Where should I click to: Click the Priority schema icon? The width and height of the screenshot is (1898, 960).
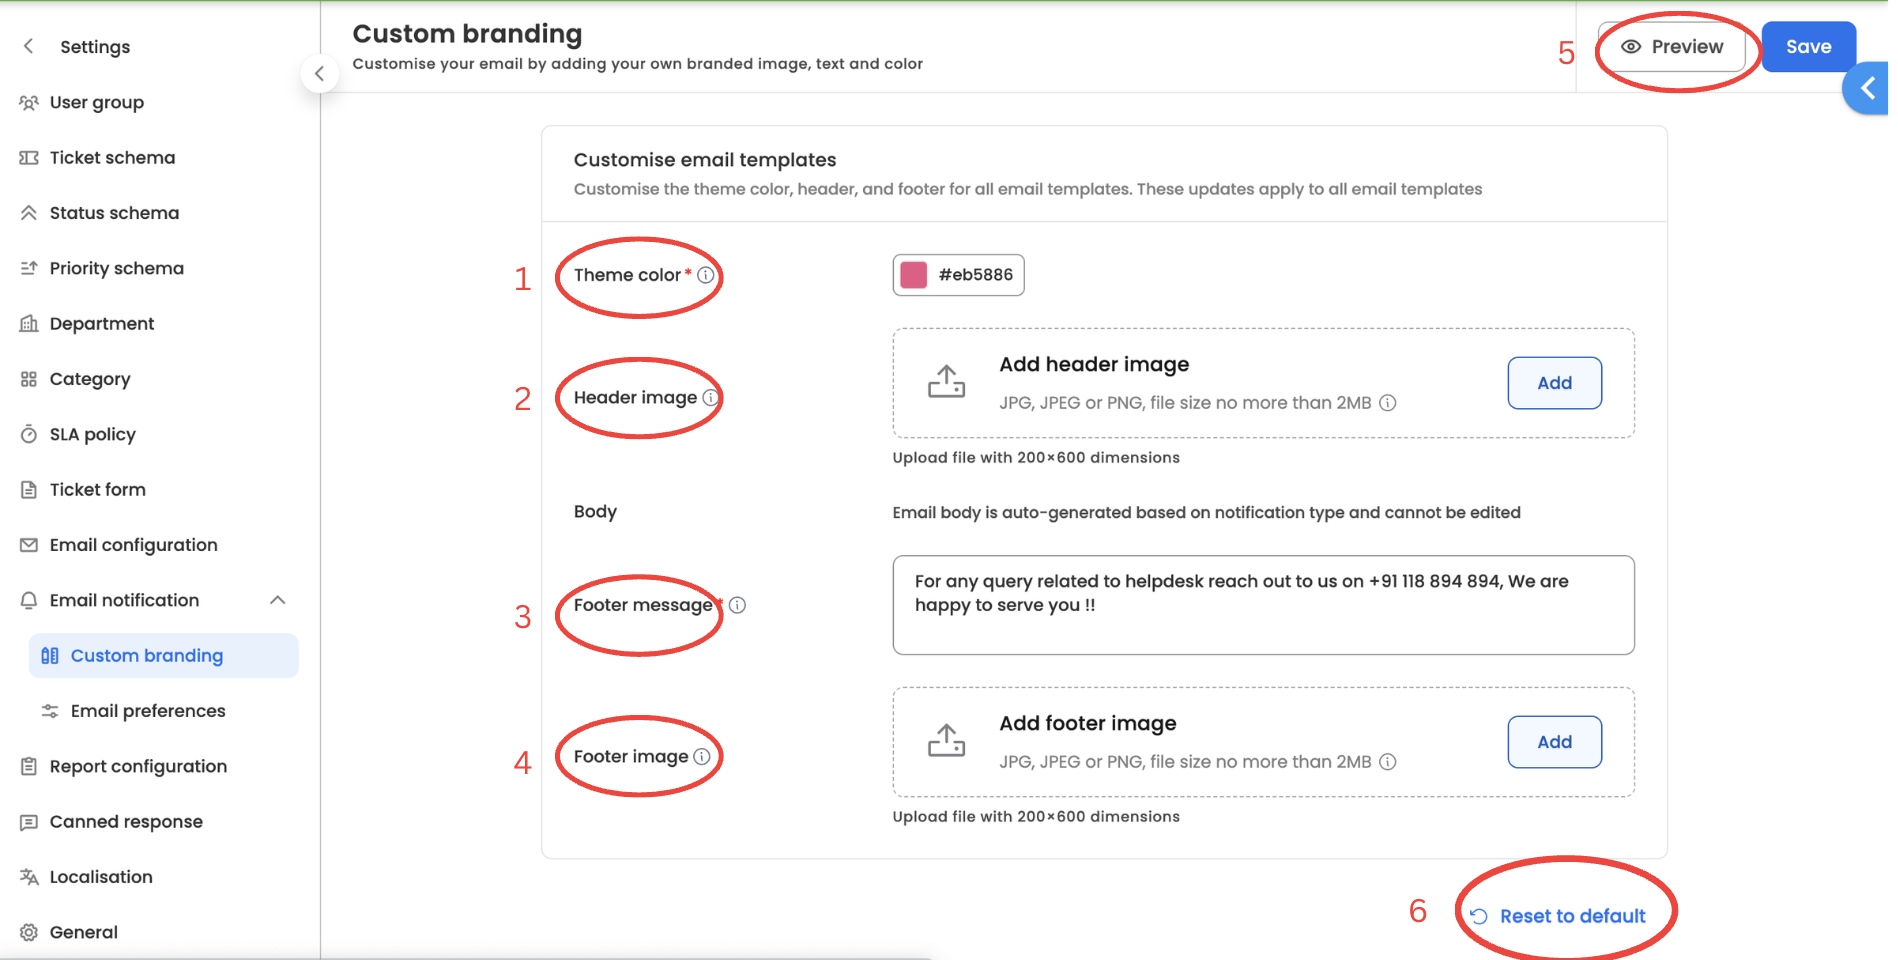pos(29,268)
